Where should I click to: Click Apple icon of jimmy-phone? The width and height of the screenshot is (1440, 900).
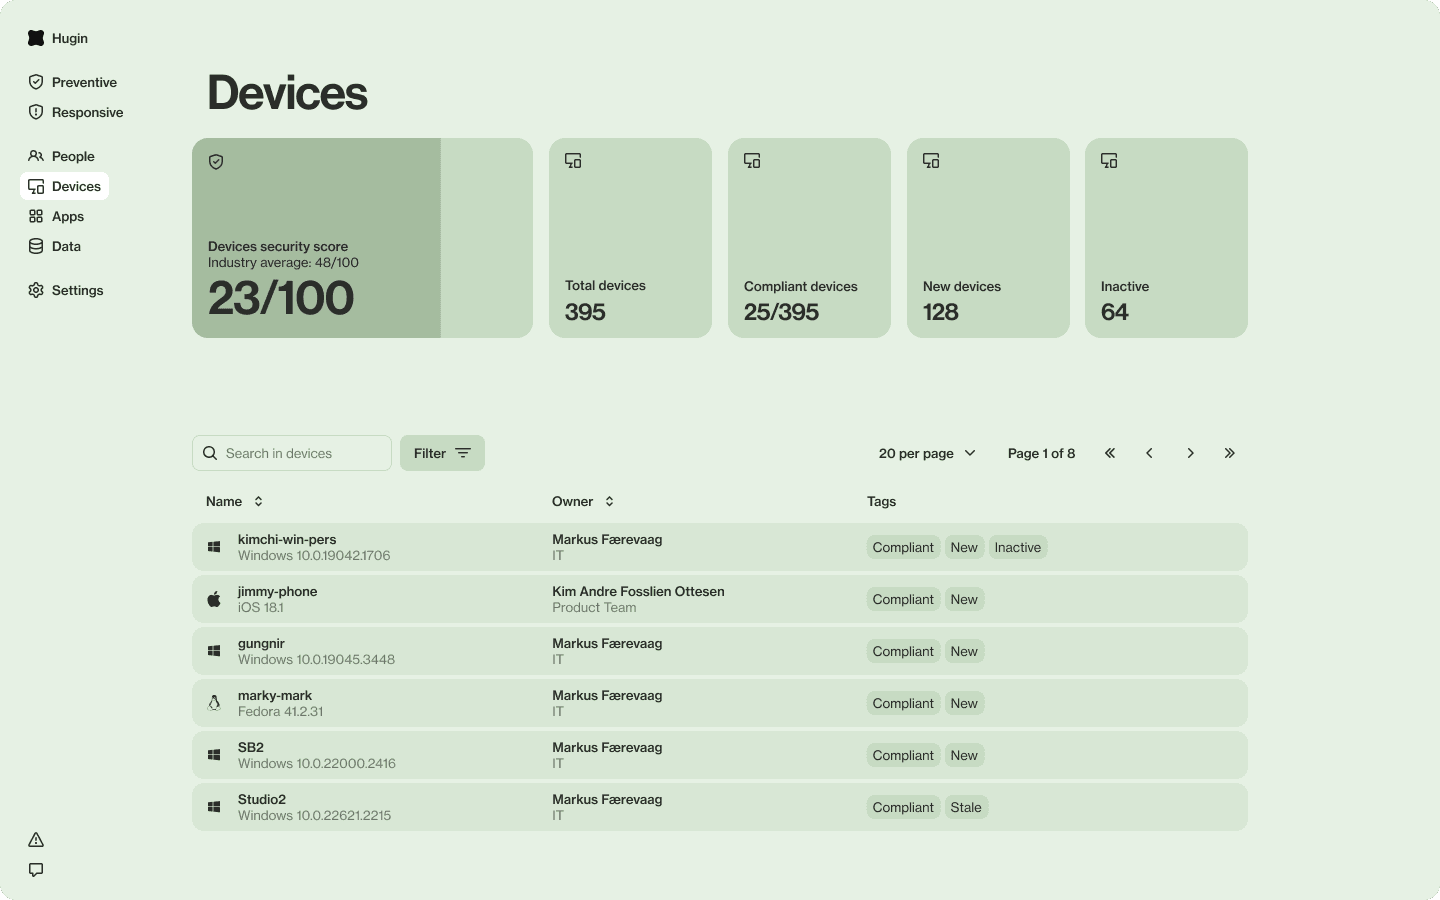pos(214,599)
